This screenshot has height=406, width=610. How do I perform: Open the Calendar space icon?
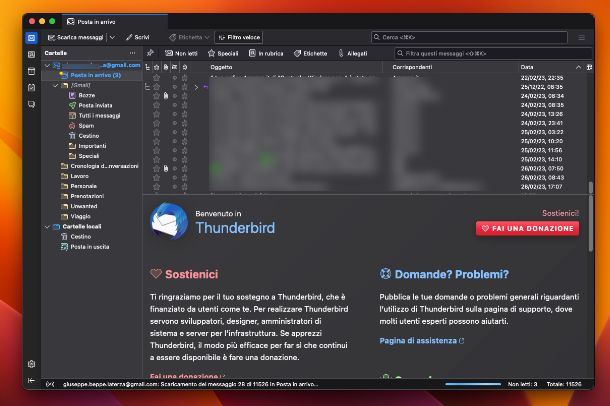click(32, 71)
